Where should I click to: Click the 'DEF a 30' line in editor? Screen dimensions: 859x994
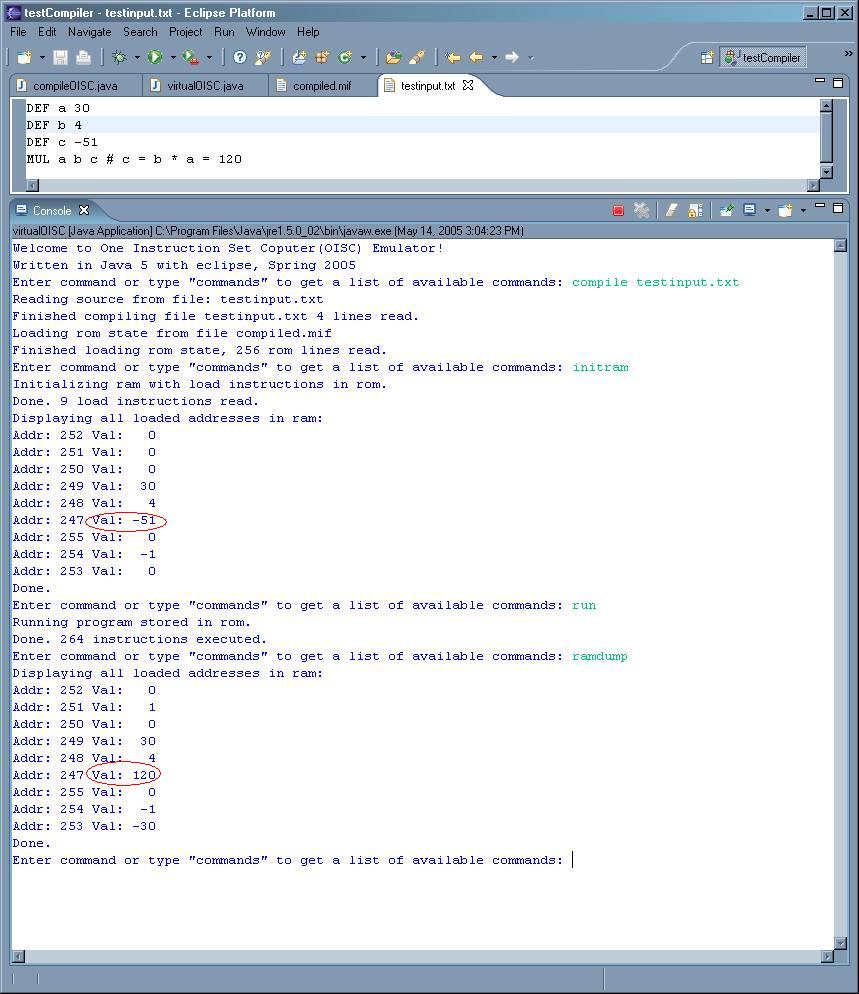(58, 108)
